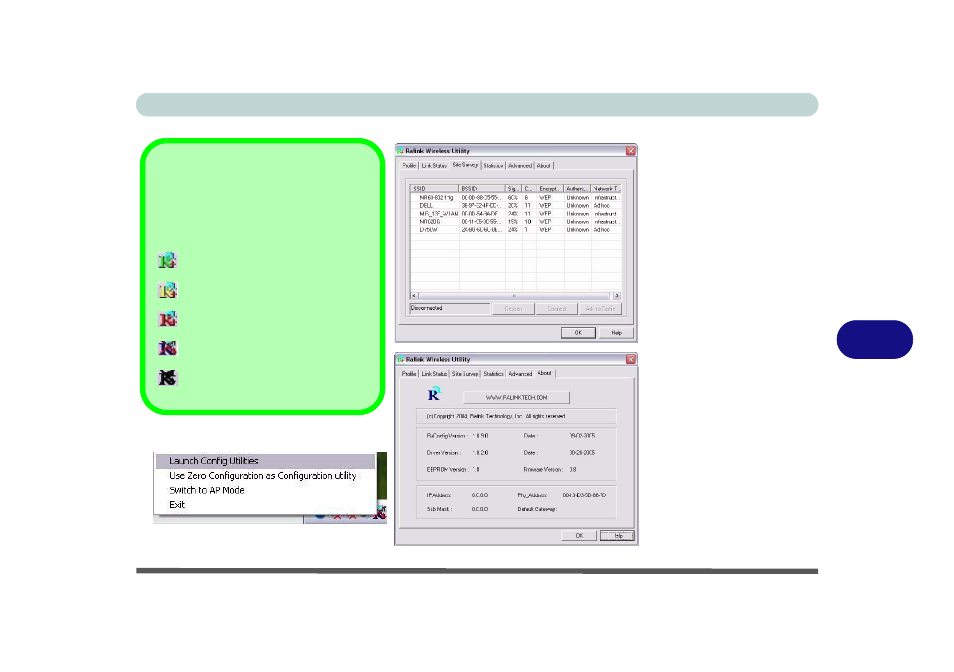
Task: Click the yellow Ralink status icon
Action: tap(167, 290)
